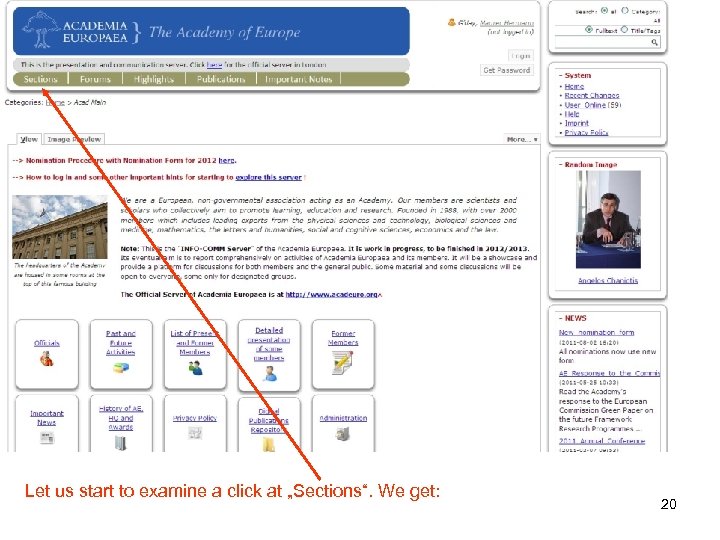Click the Administration card icon
This screenshot has width=720, height=540.
point(343,433)
